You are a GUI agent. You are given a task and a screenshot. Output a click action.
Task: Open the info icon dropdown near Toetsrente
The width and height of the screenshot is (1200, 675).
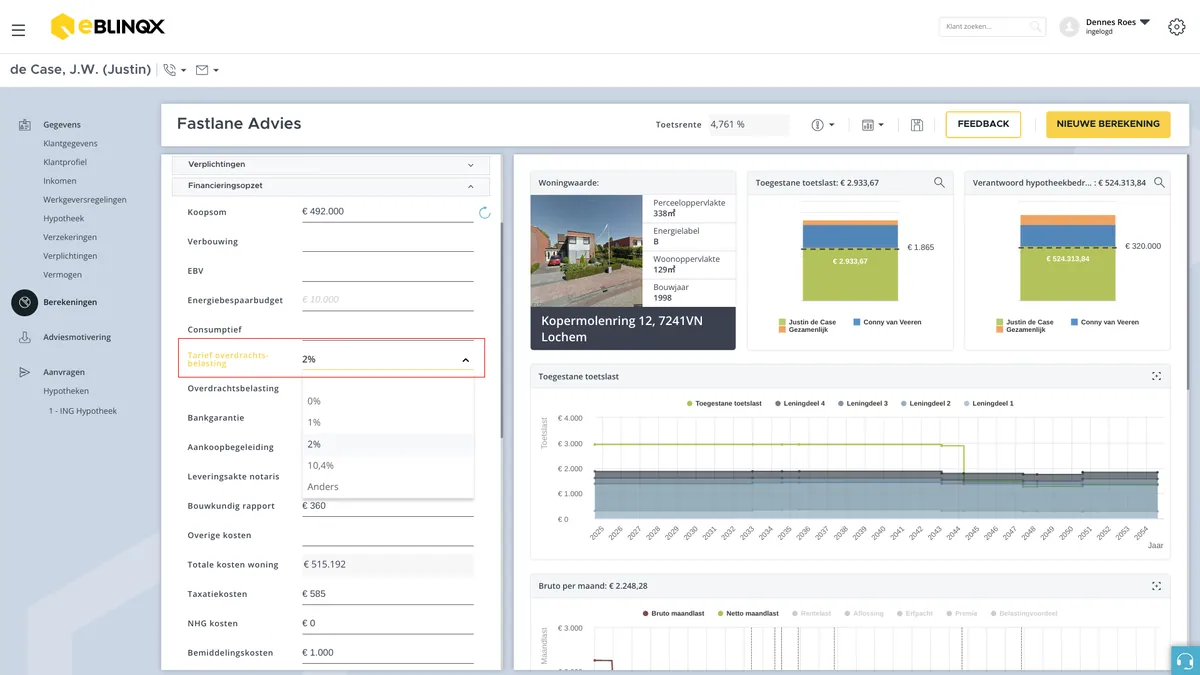[x=823, y=125]
